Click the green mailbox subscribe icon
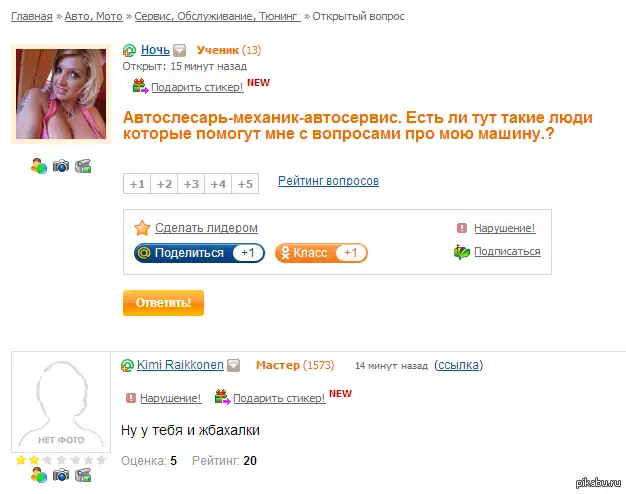626x494 pixels. (462, 252)
